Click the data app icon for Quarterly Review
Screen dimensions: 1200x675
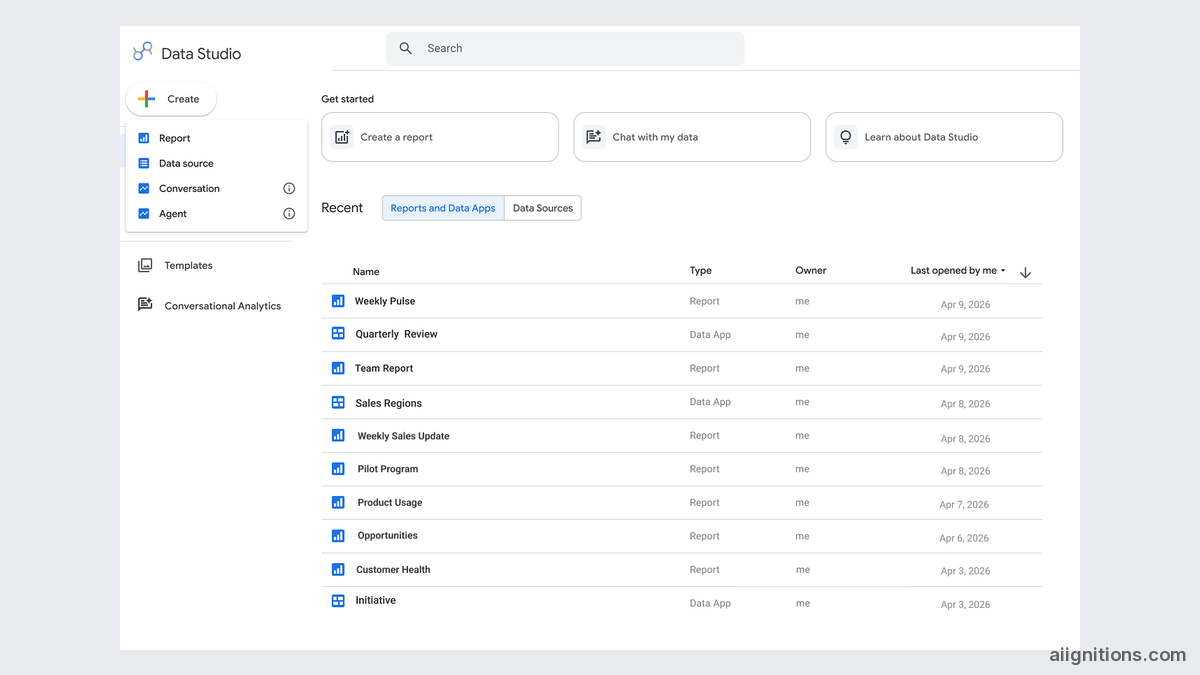click(338, 333)
